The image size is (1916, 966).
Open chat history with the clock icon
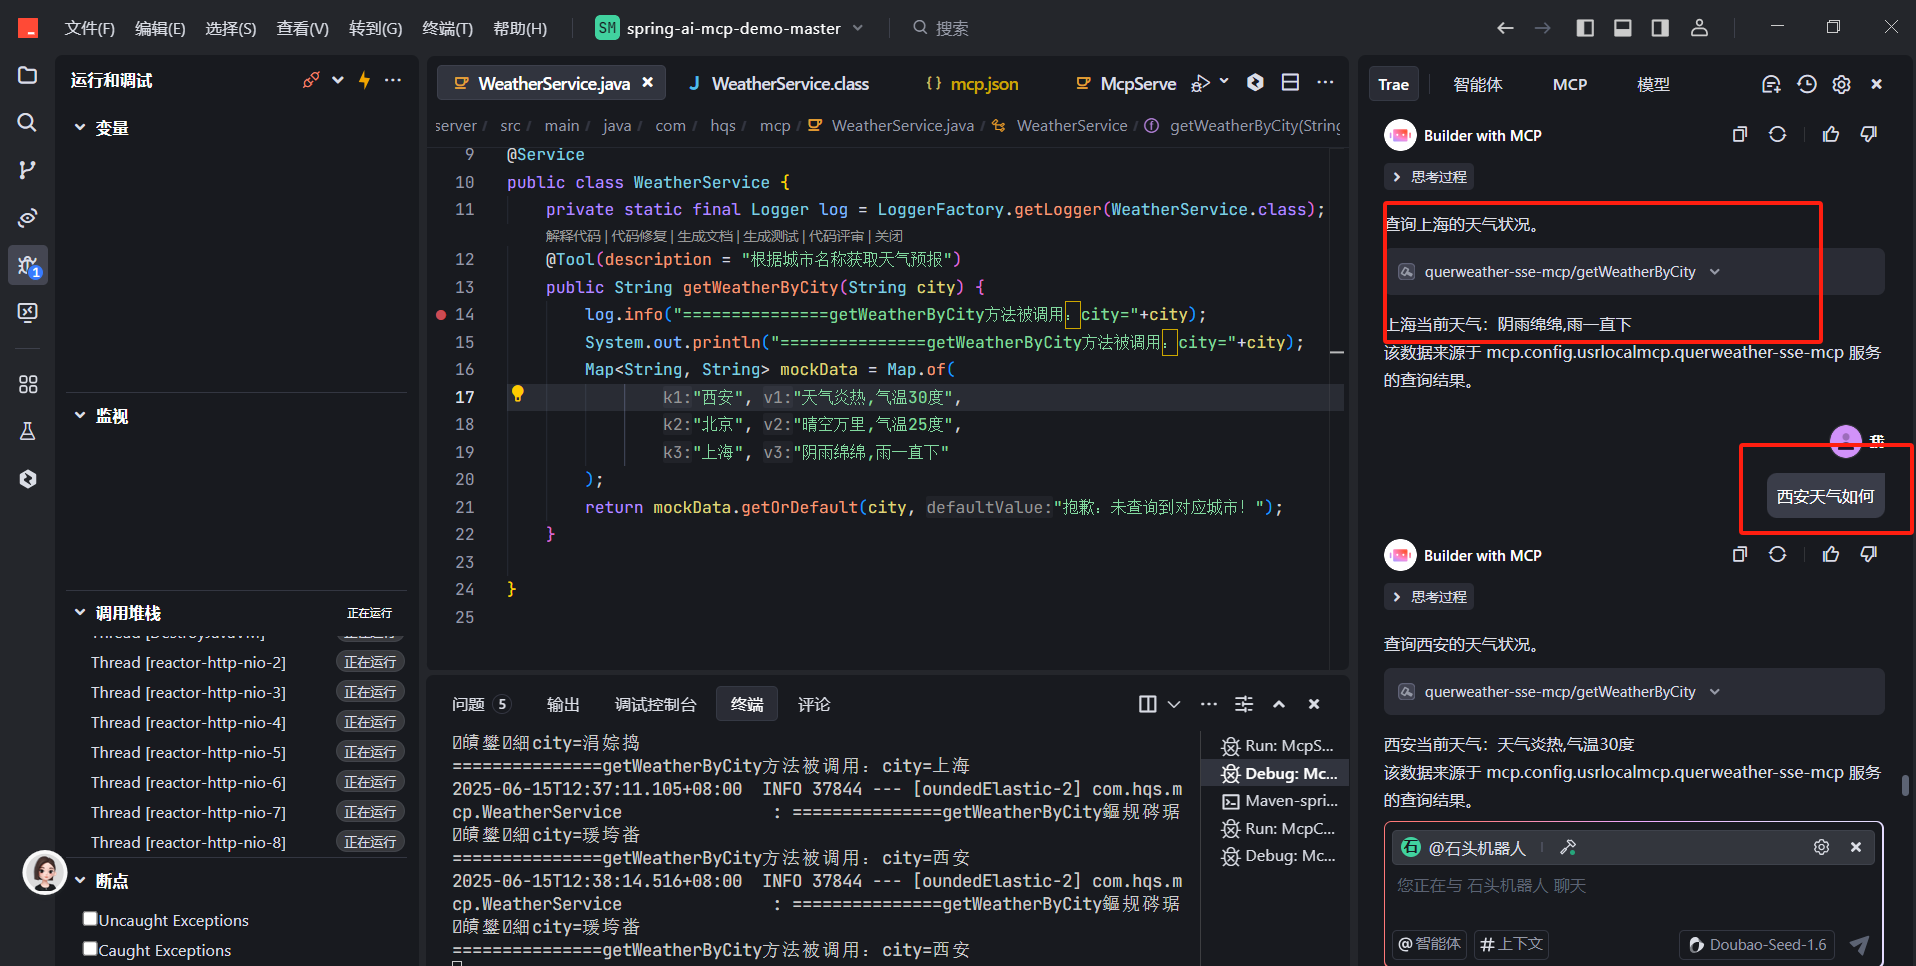pos(1806,84)
